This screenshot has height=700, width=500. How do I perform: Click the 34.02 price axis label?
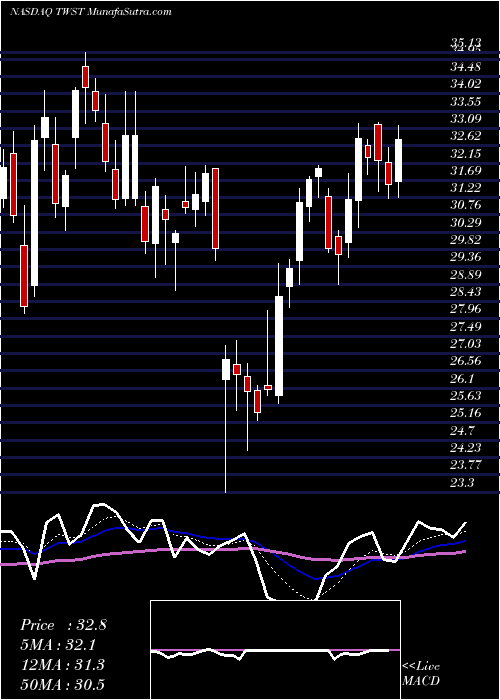[x=466, y=84]
